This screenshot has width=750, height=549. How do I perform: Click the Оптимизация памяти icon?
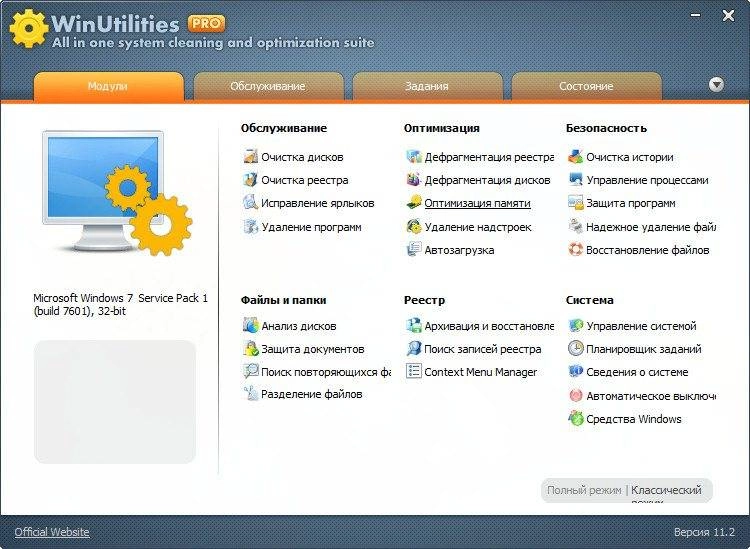(x=414, y=203)
